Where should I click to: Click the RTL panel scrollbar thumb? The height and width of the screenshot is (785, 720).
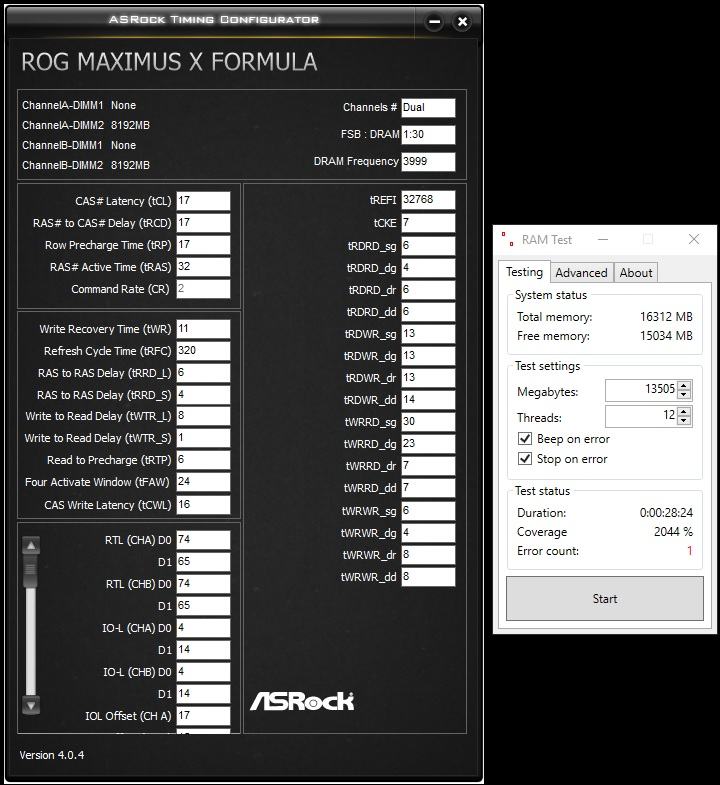pyautogui.click(x=31, y=571)
